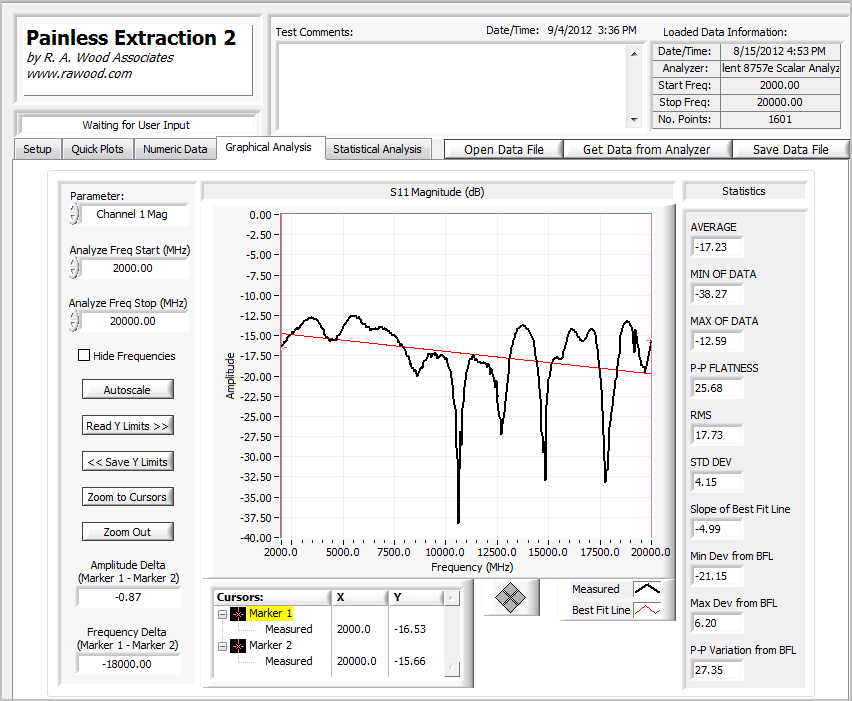
Task: Click the 20000.0 X-axis end scale label
Action: [650, 552]
